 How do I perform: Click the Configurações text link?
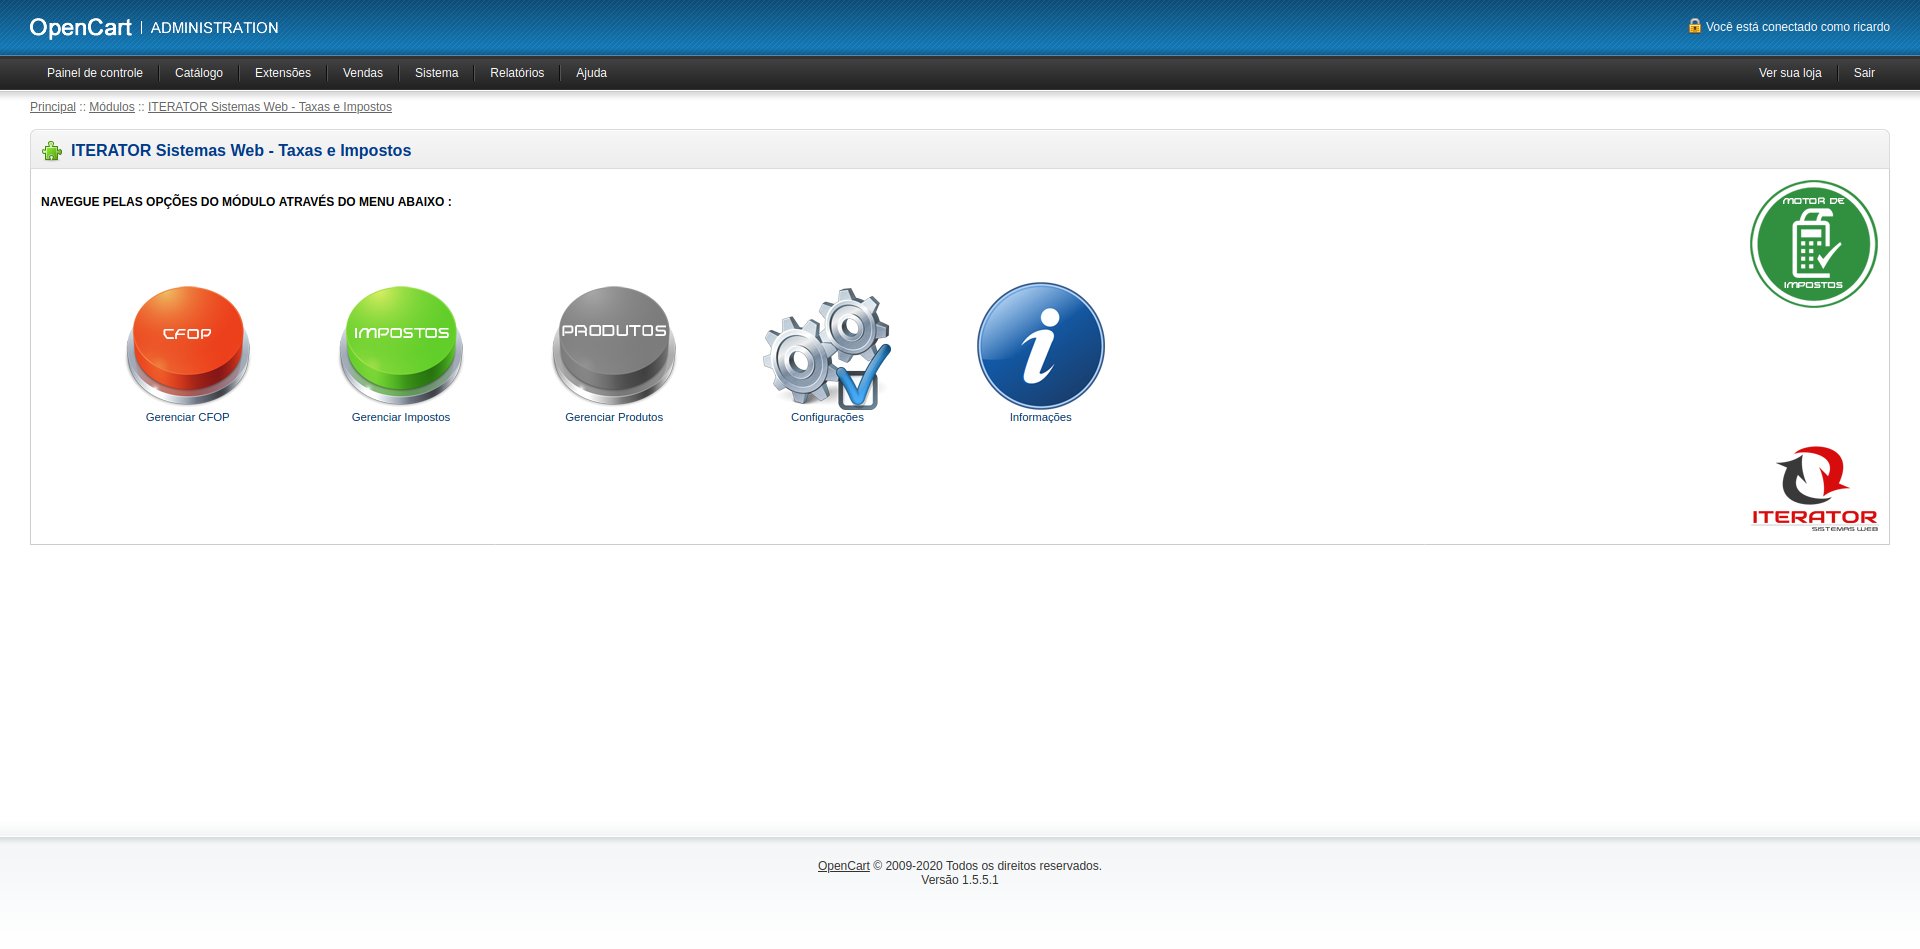click(827, 417)
